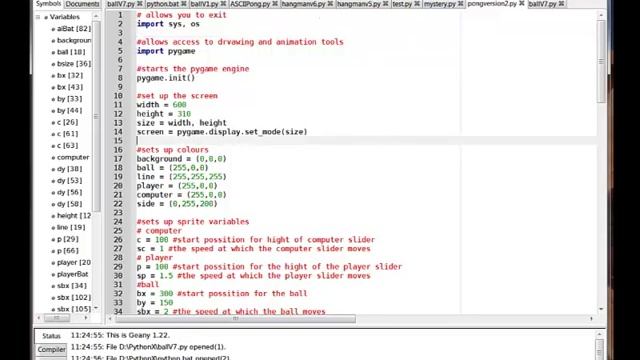Close the ballV1.py tab
This screenshot has width=640, height=360.
coord(224,4)
